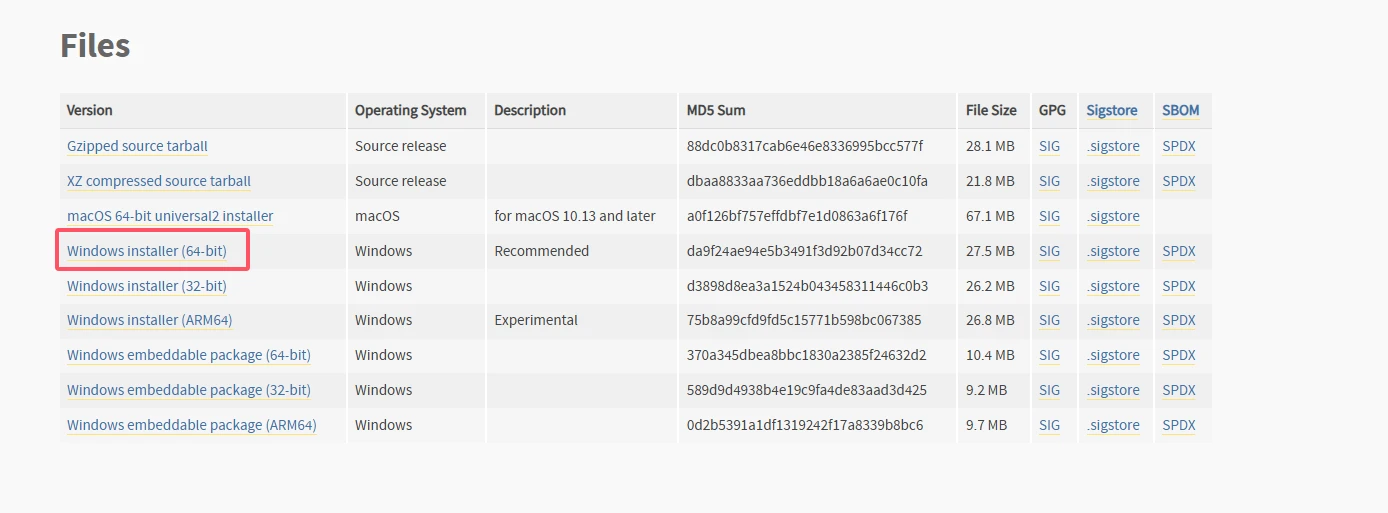
Task: Open SPDX for Windows embeddable package (32-bit)
Action: pos(1179,390)
